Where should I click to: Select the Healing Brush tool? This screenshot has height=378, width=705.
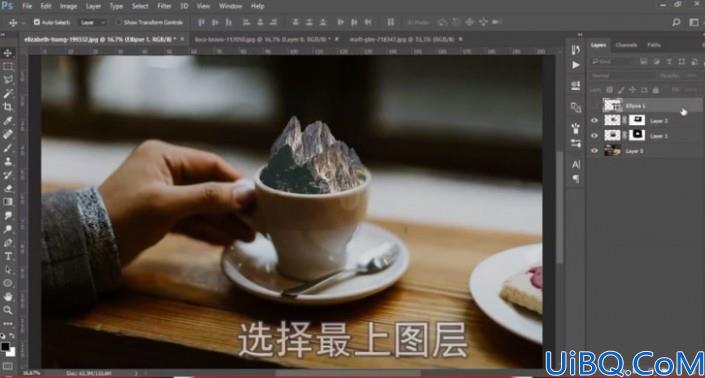point(8,134)
